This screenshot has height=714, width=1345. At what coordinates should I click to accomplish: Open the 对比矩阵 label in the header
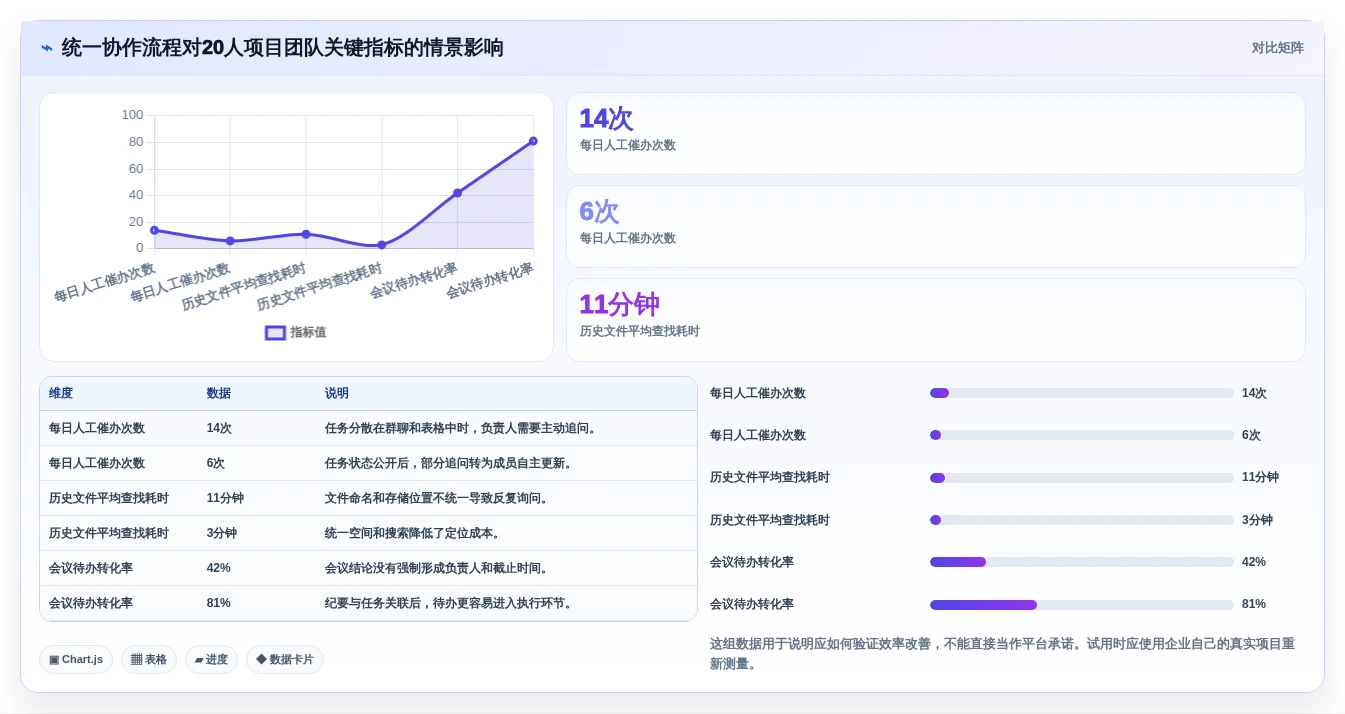click(x=1278, y=48)
